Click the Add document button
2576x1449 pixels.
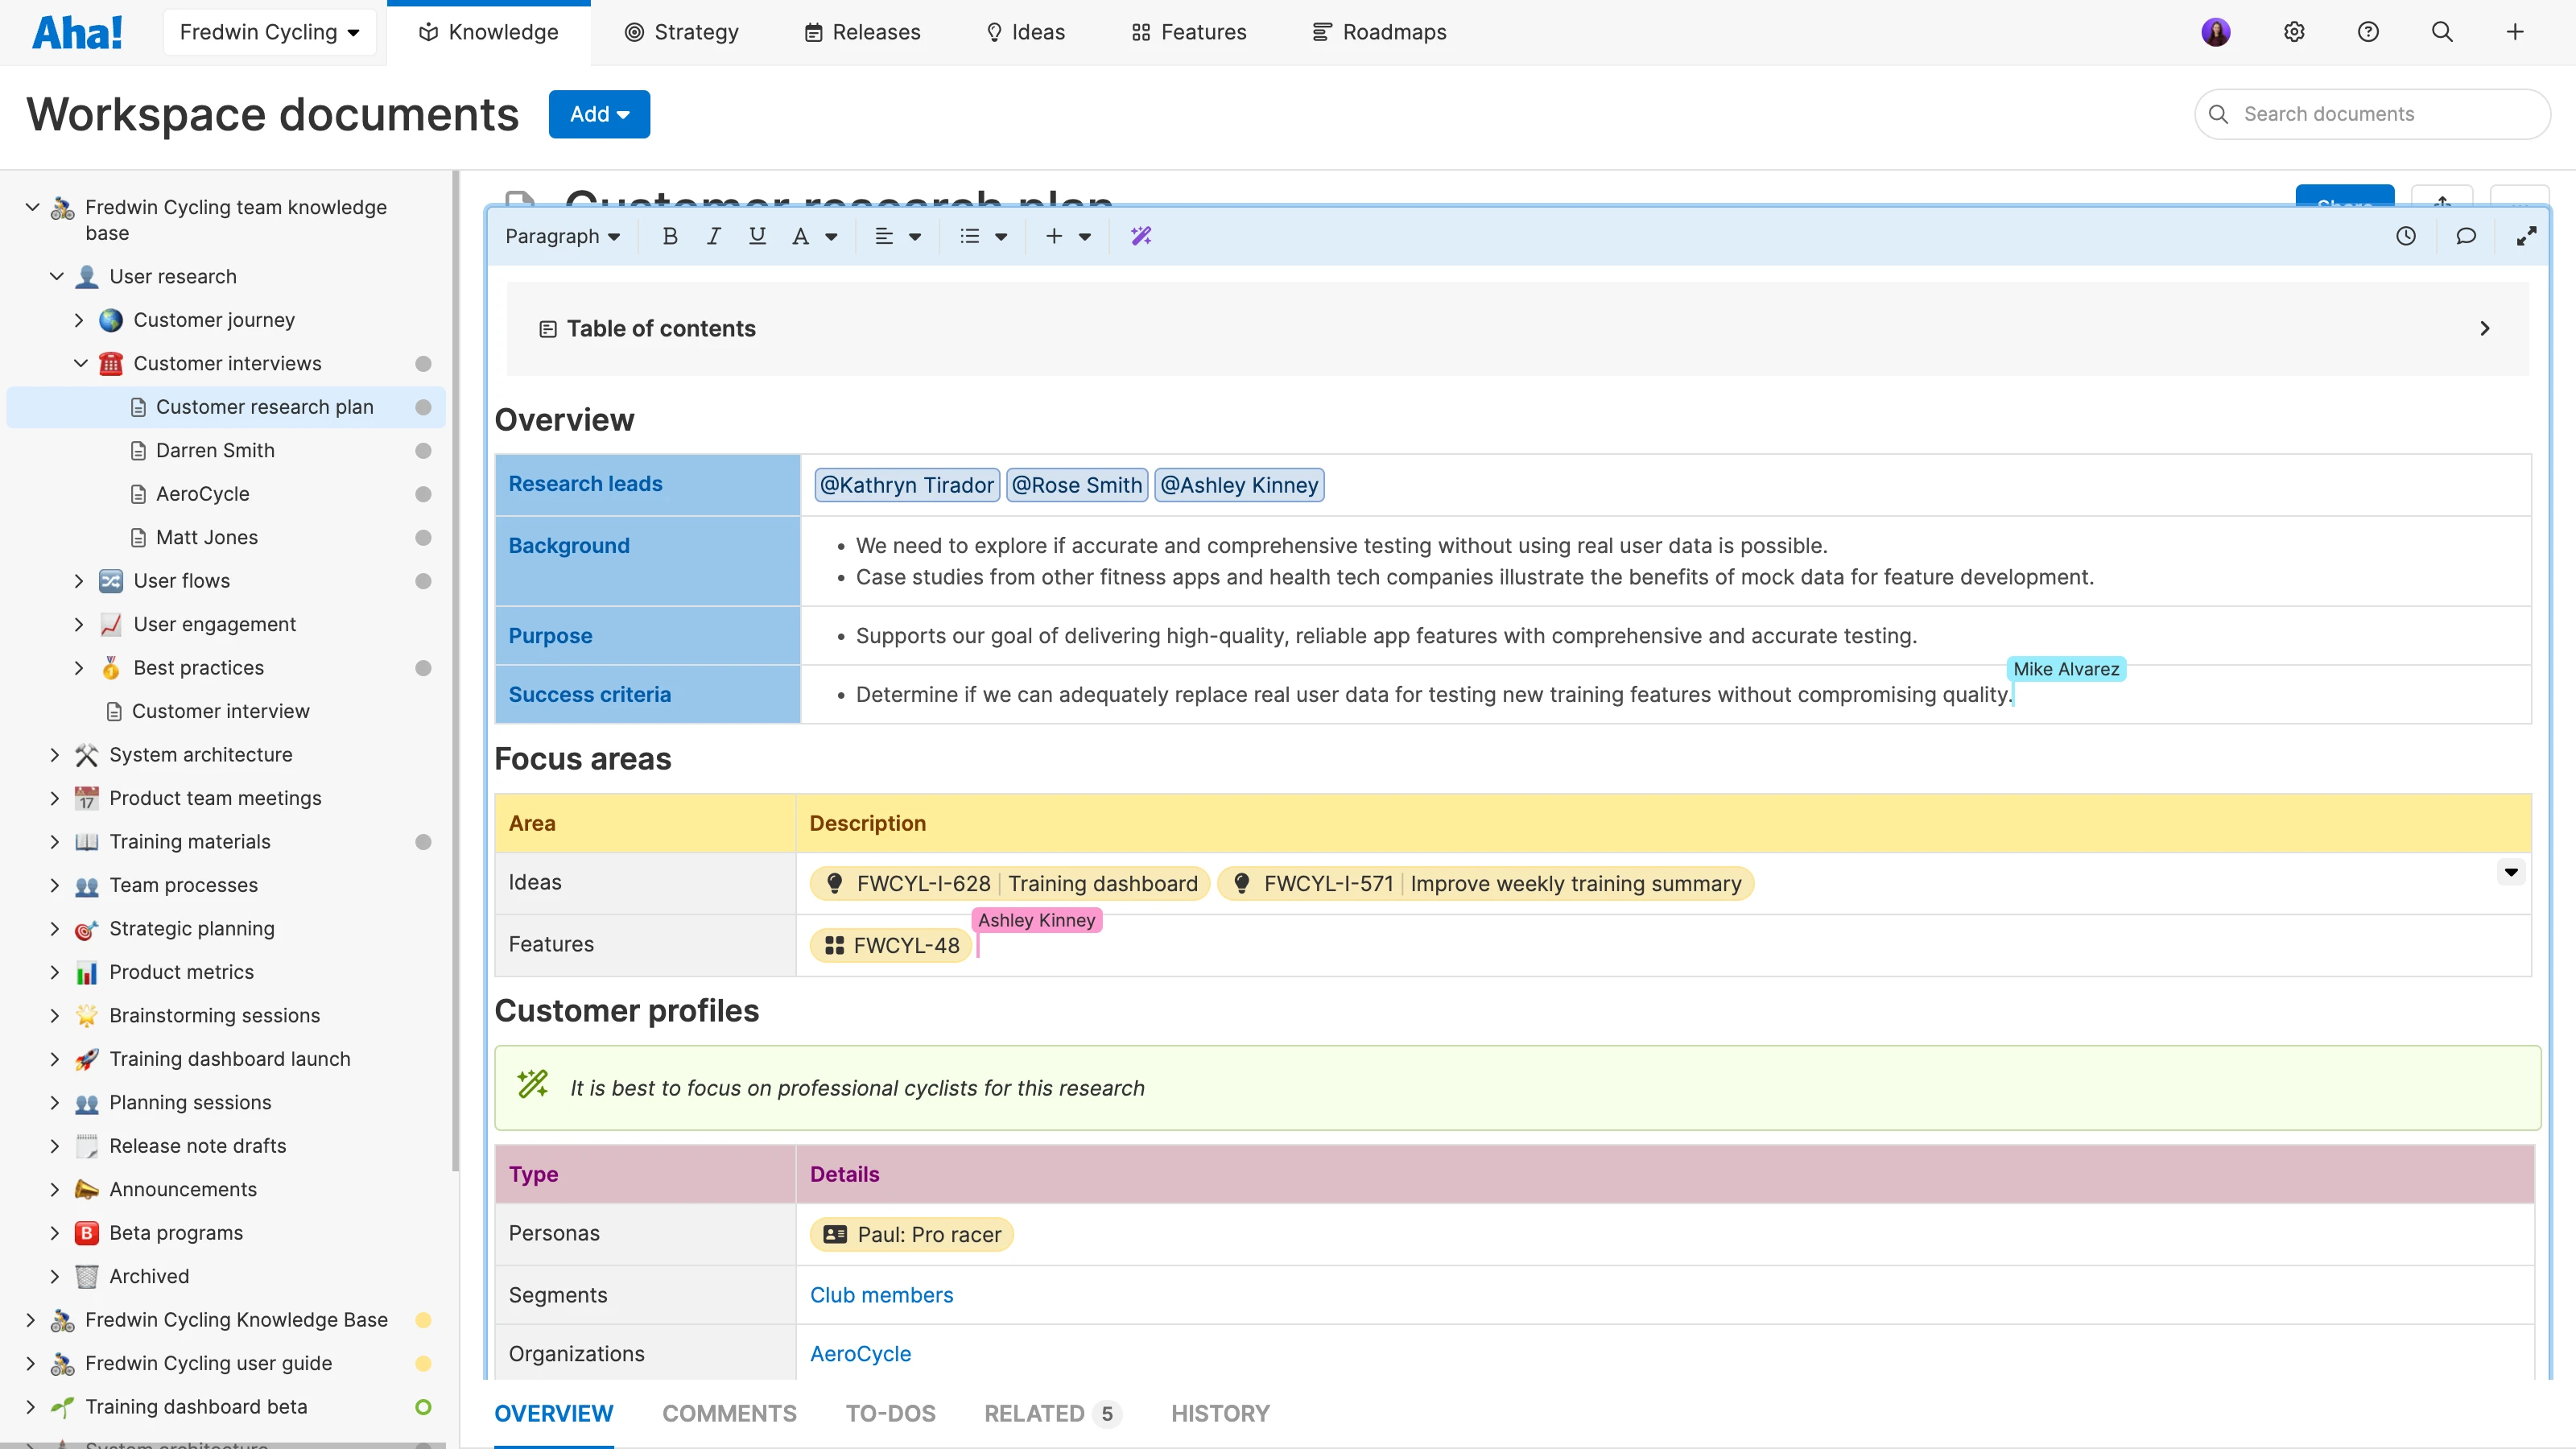(x=598, y=113)
